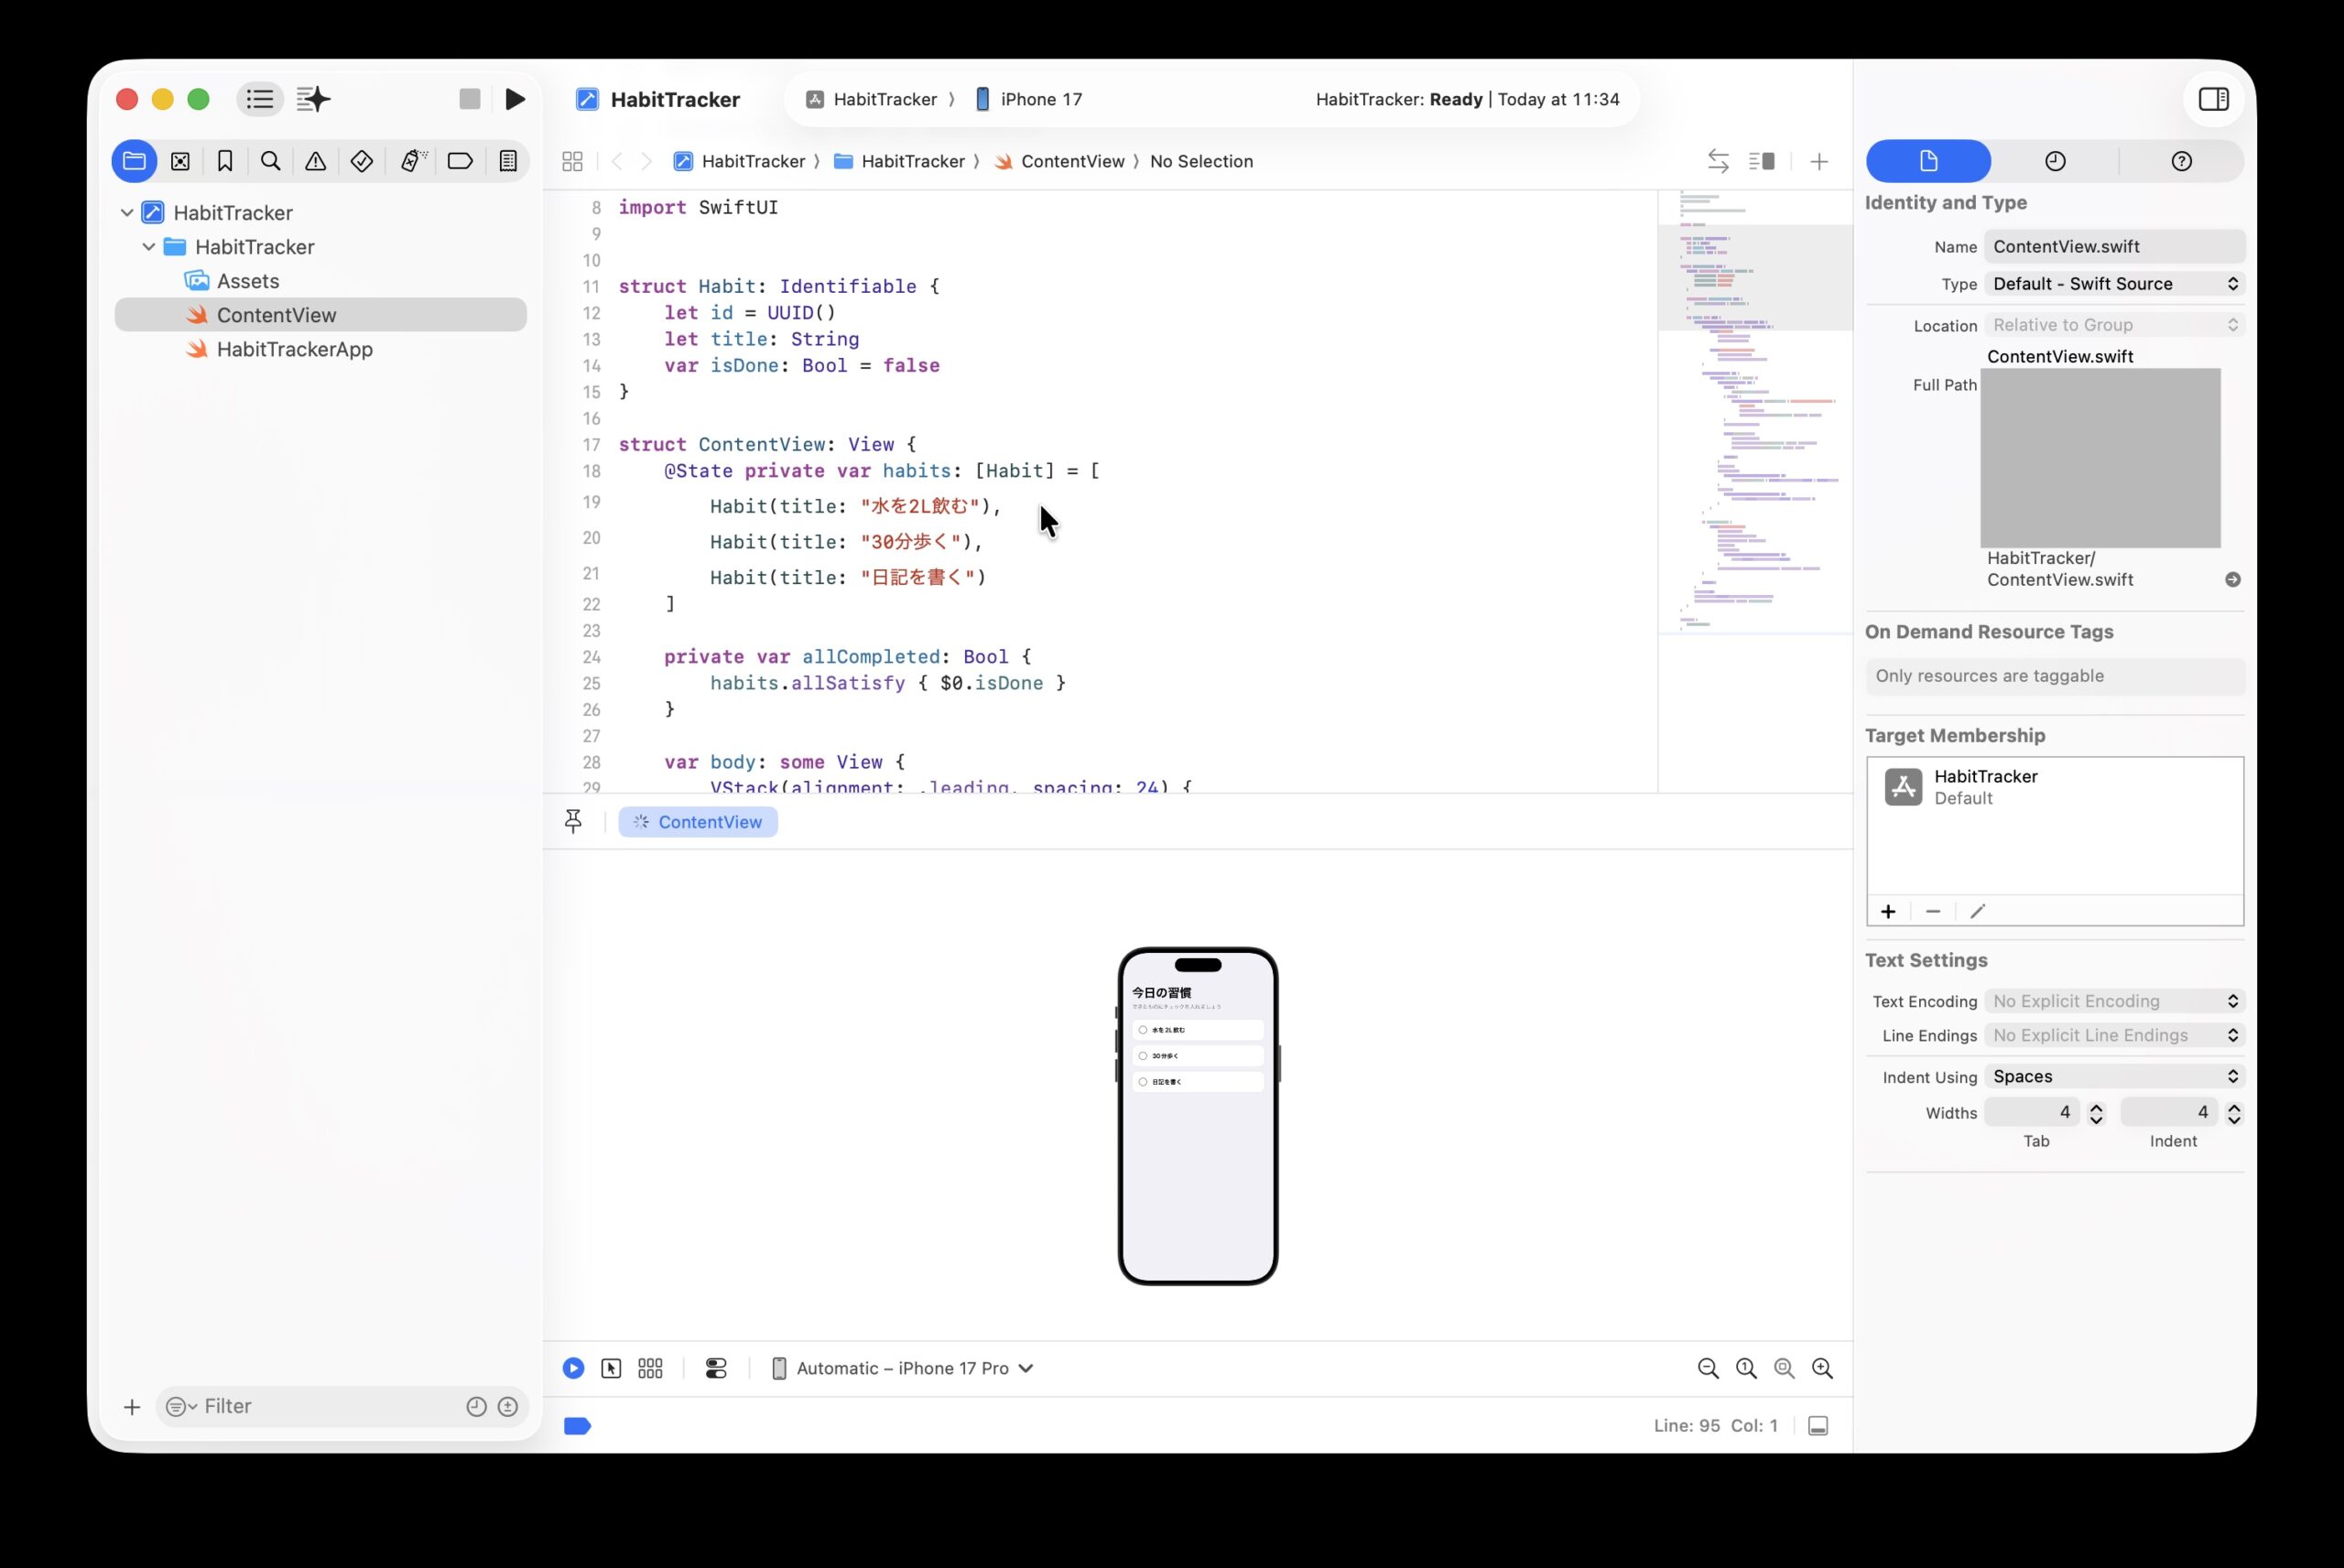2344x1568 pixels.
Task: Add a new editor with plus icon
Action: point(1819,161)
